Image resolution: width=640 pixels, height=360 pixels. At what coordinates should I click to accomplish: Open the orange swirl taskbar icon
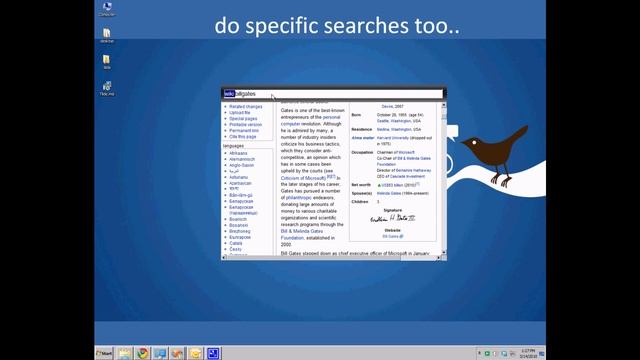tap(178, 353)
